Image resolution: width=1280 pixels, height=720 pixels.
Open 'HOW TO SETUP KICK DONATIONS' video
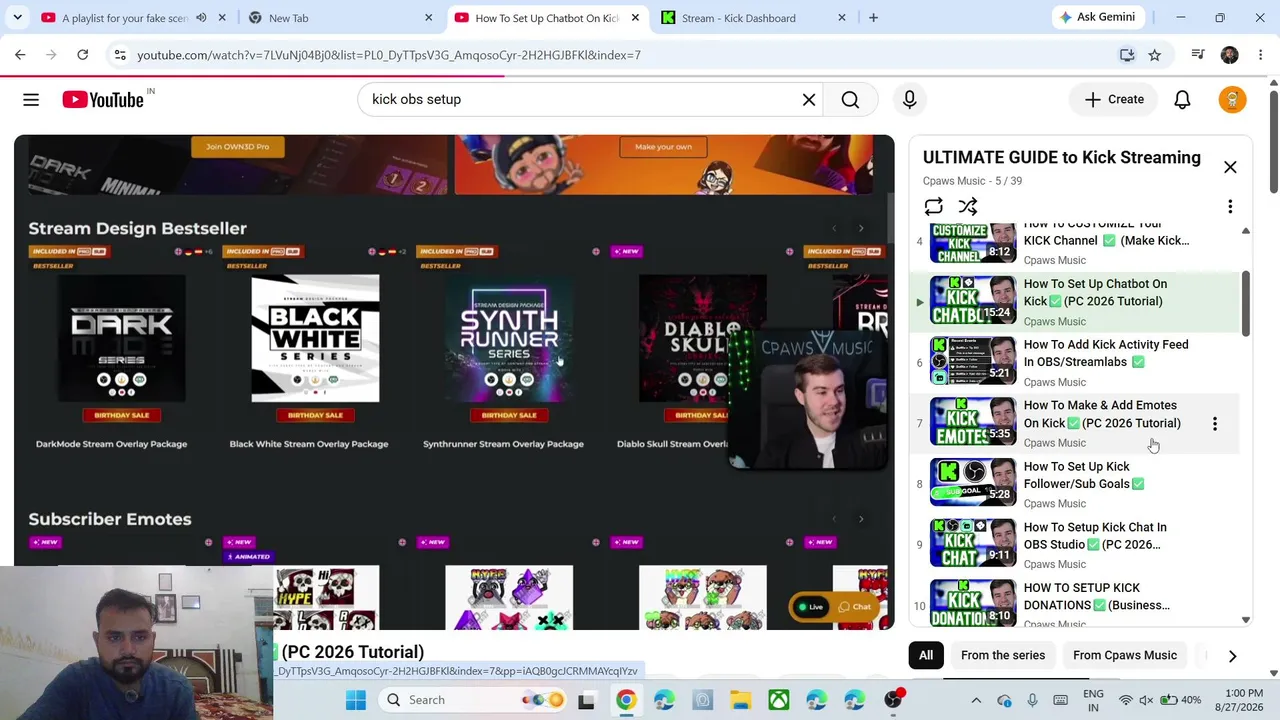[x=1075, y=604]
